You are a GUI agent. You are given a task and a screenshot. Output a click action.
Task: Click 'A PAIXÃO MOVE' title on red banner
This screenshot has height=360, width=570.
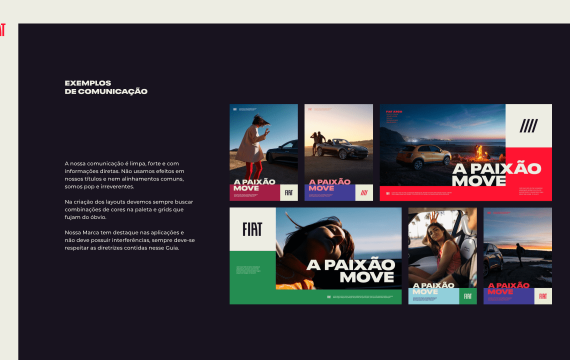(x=497, y=175)
